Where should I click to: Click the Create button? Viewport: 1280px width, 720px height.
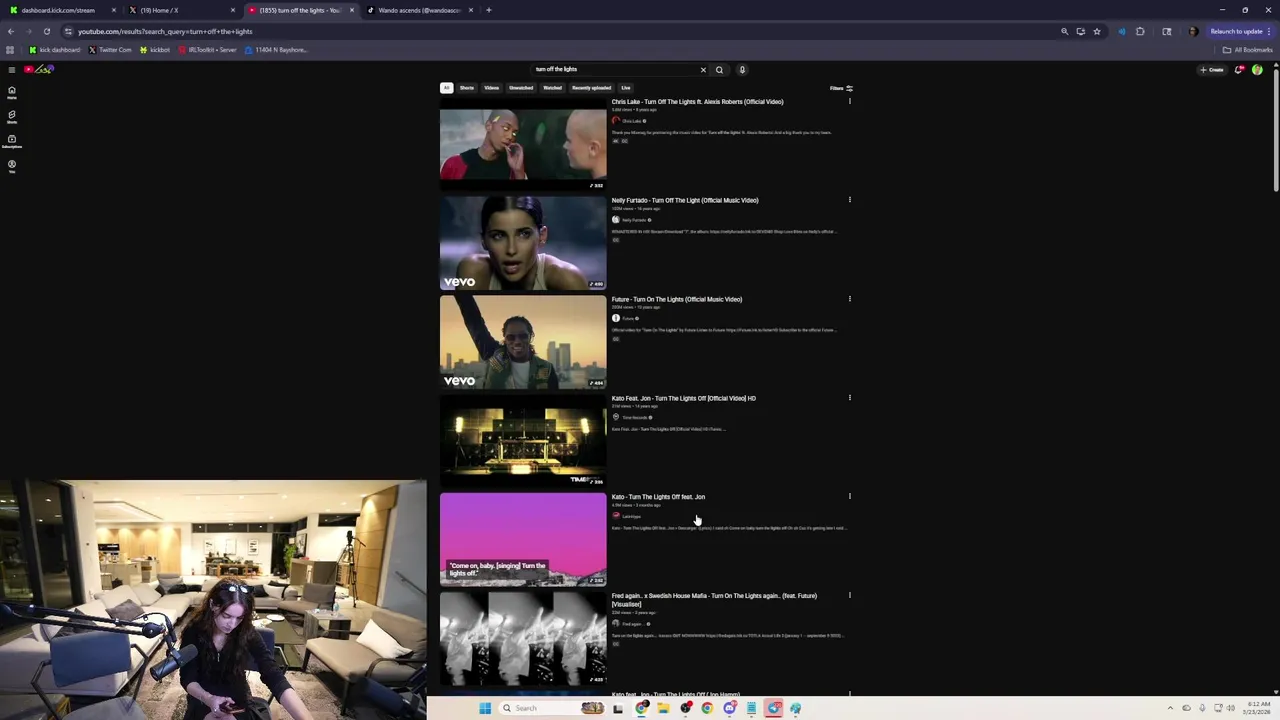(x=1212, y=70)
